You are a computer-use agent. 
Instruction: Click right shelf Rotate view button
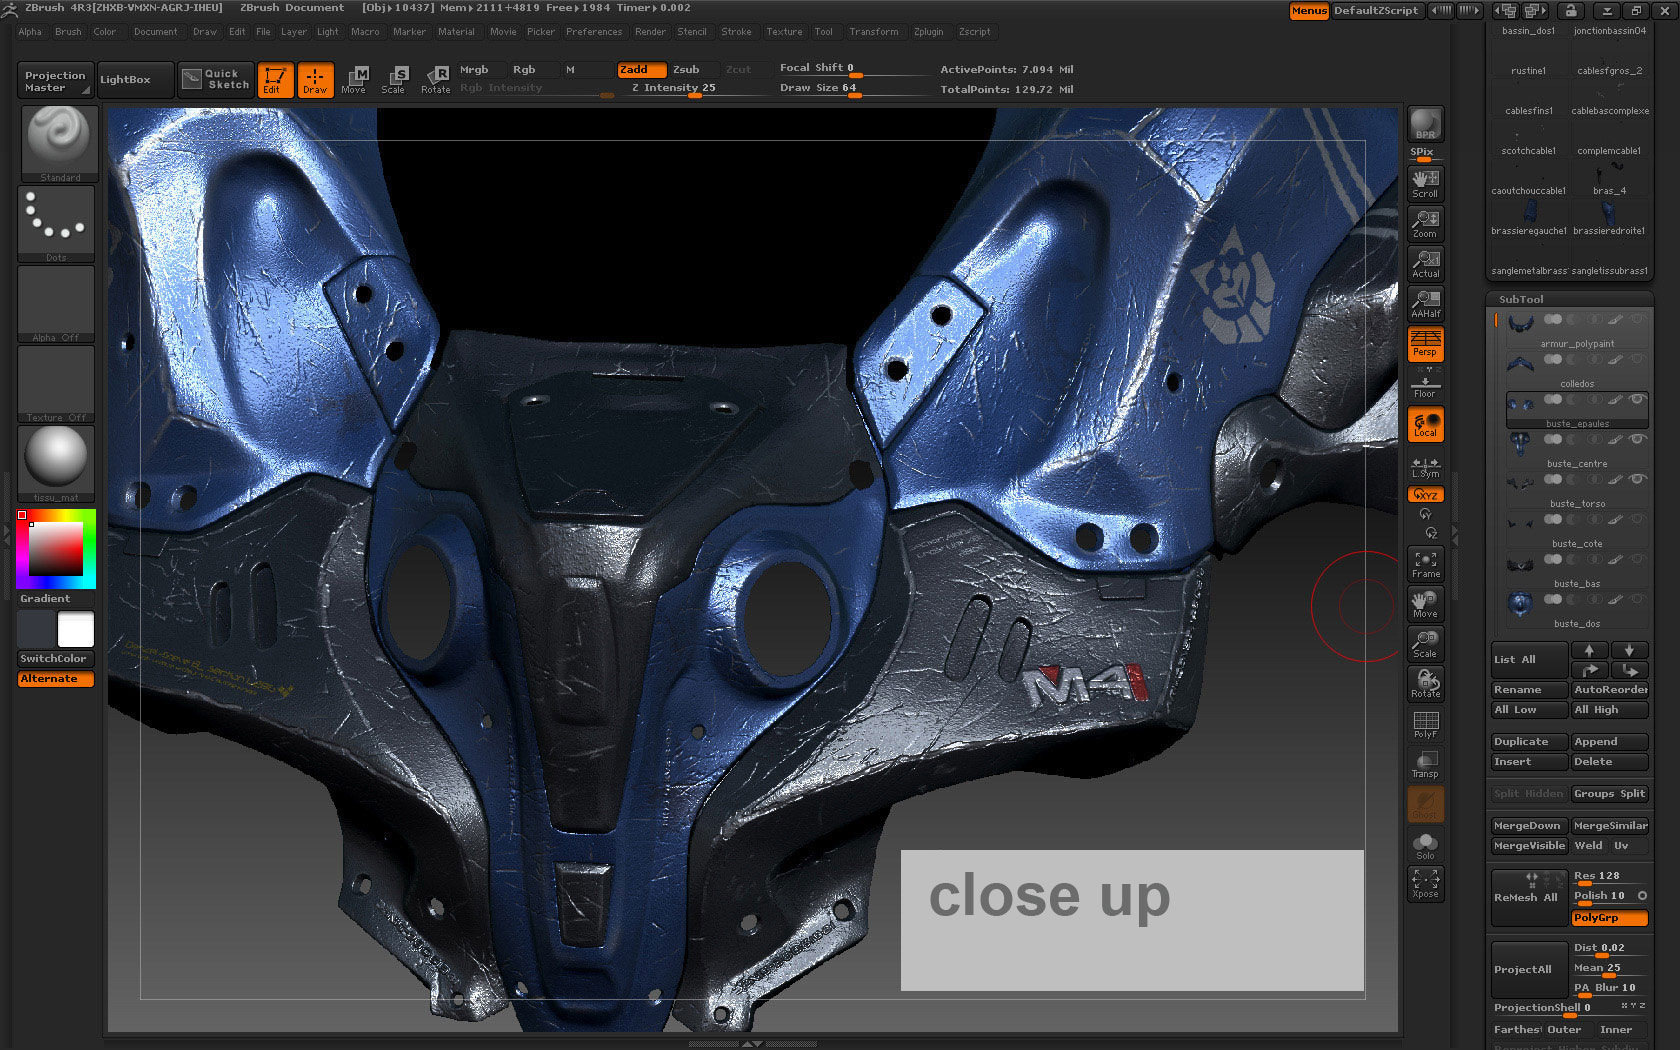(1425, 684)
